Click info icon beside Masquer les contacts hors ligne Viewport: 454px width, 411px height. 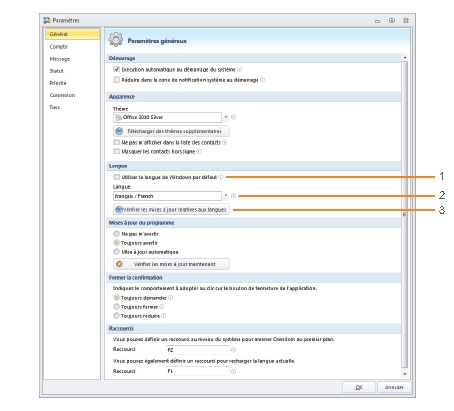point(199,151)
